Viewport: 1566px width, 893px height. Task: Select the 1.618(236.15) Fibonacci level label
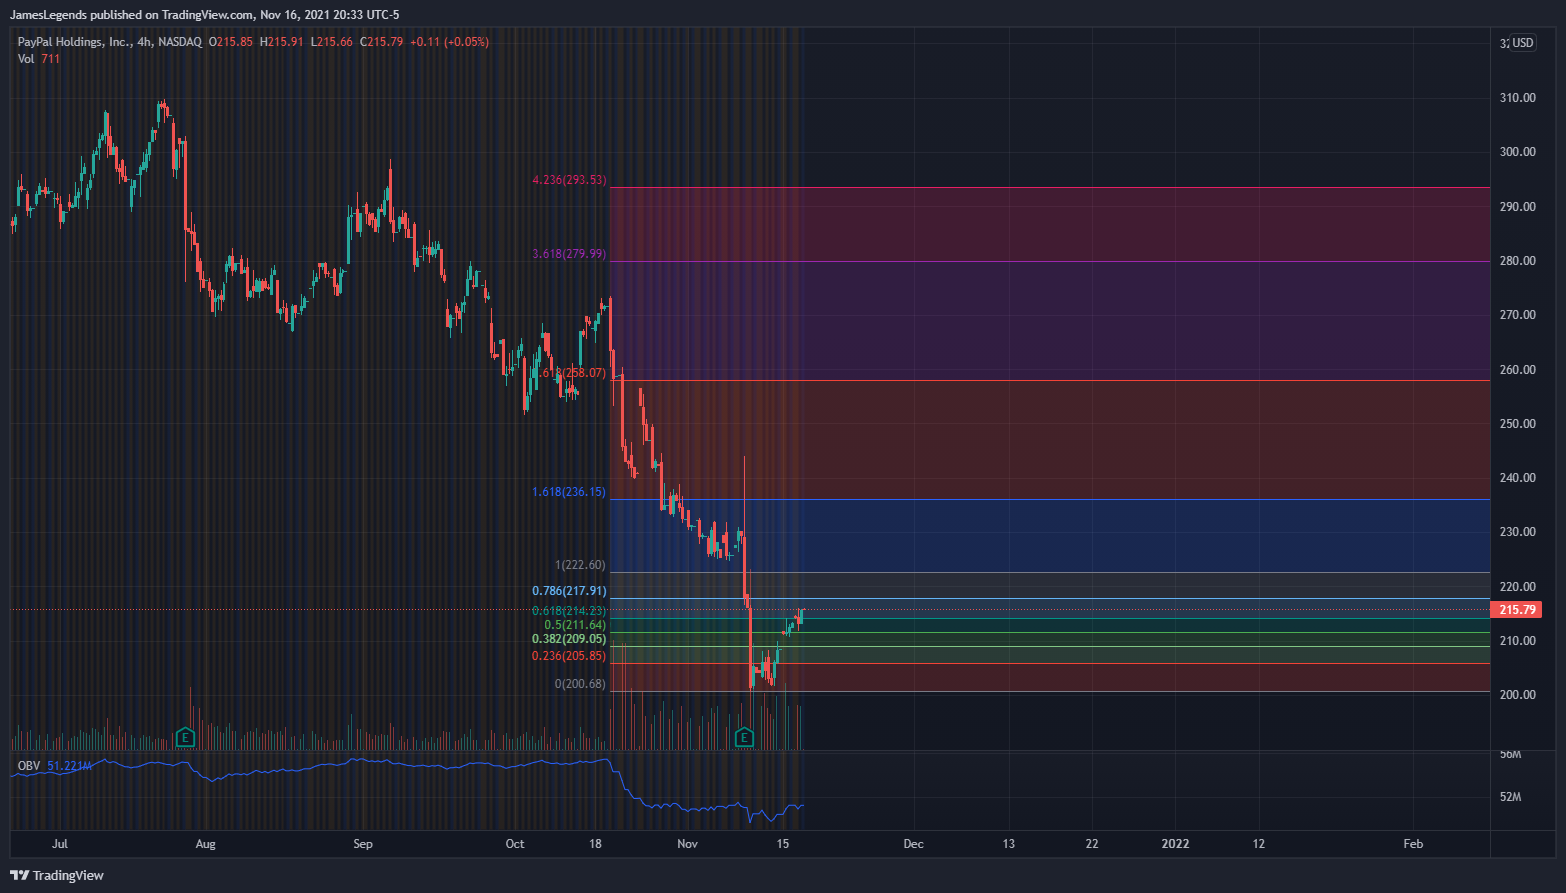(569, 492)
